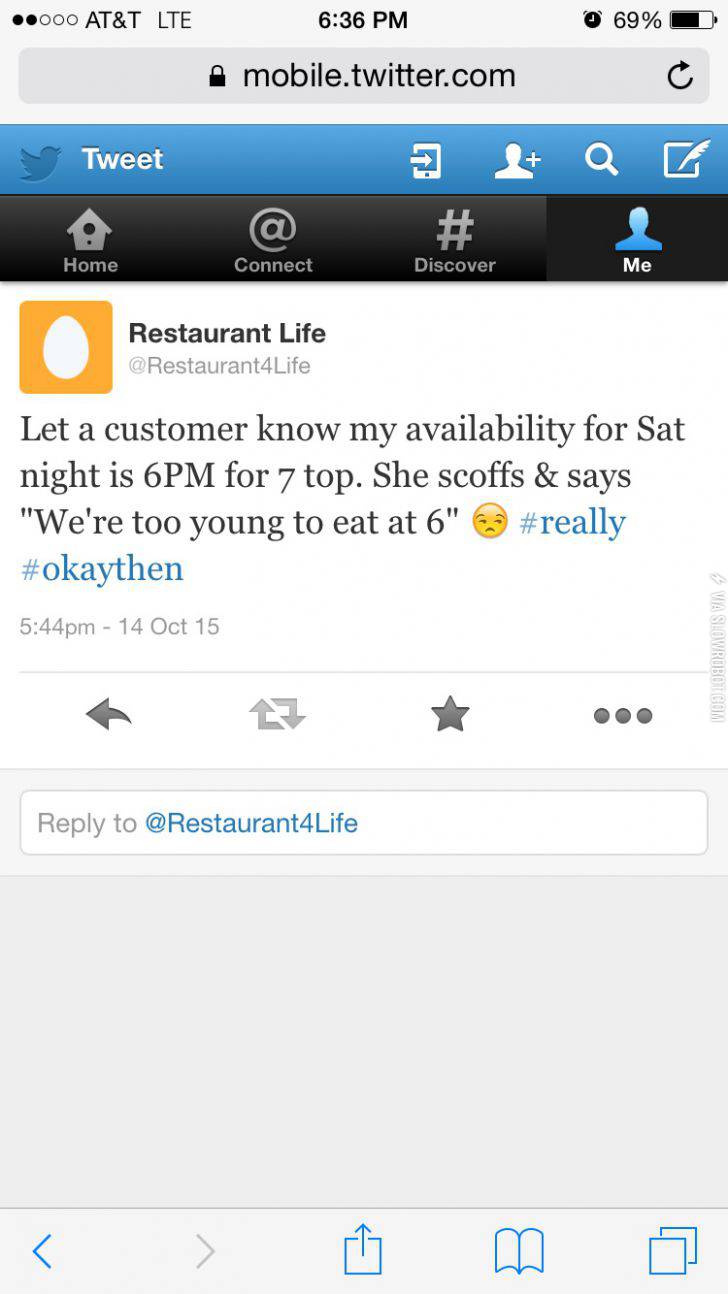Open the #okaythen hashtag
Viewport: 728px width, 1294px height.
[102, 568]
